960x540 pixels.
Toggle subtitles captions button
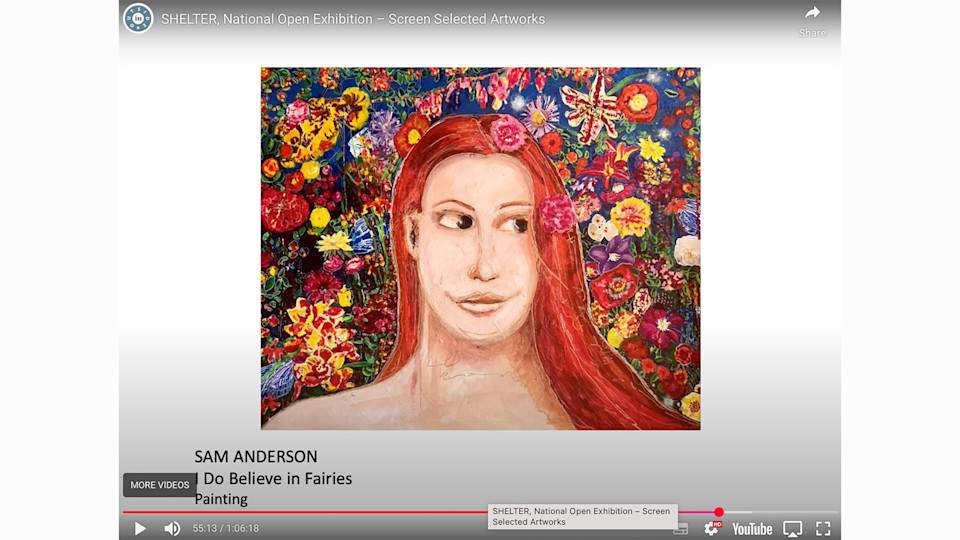[x=681, y=528]
